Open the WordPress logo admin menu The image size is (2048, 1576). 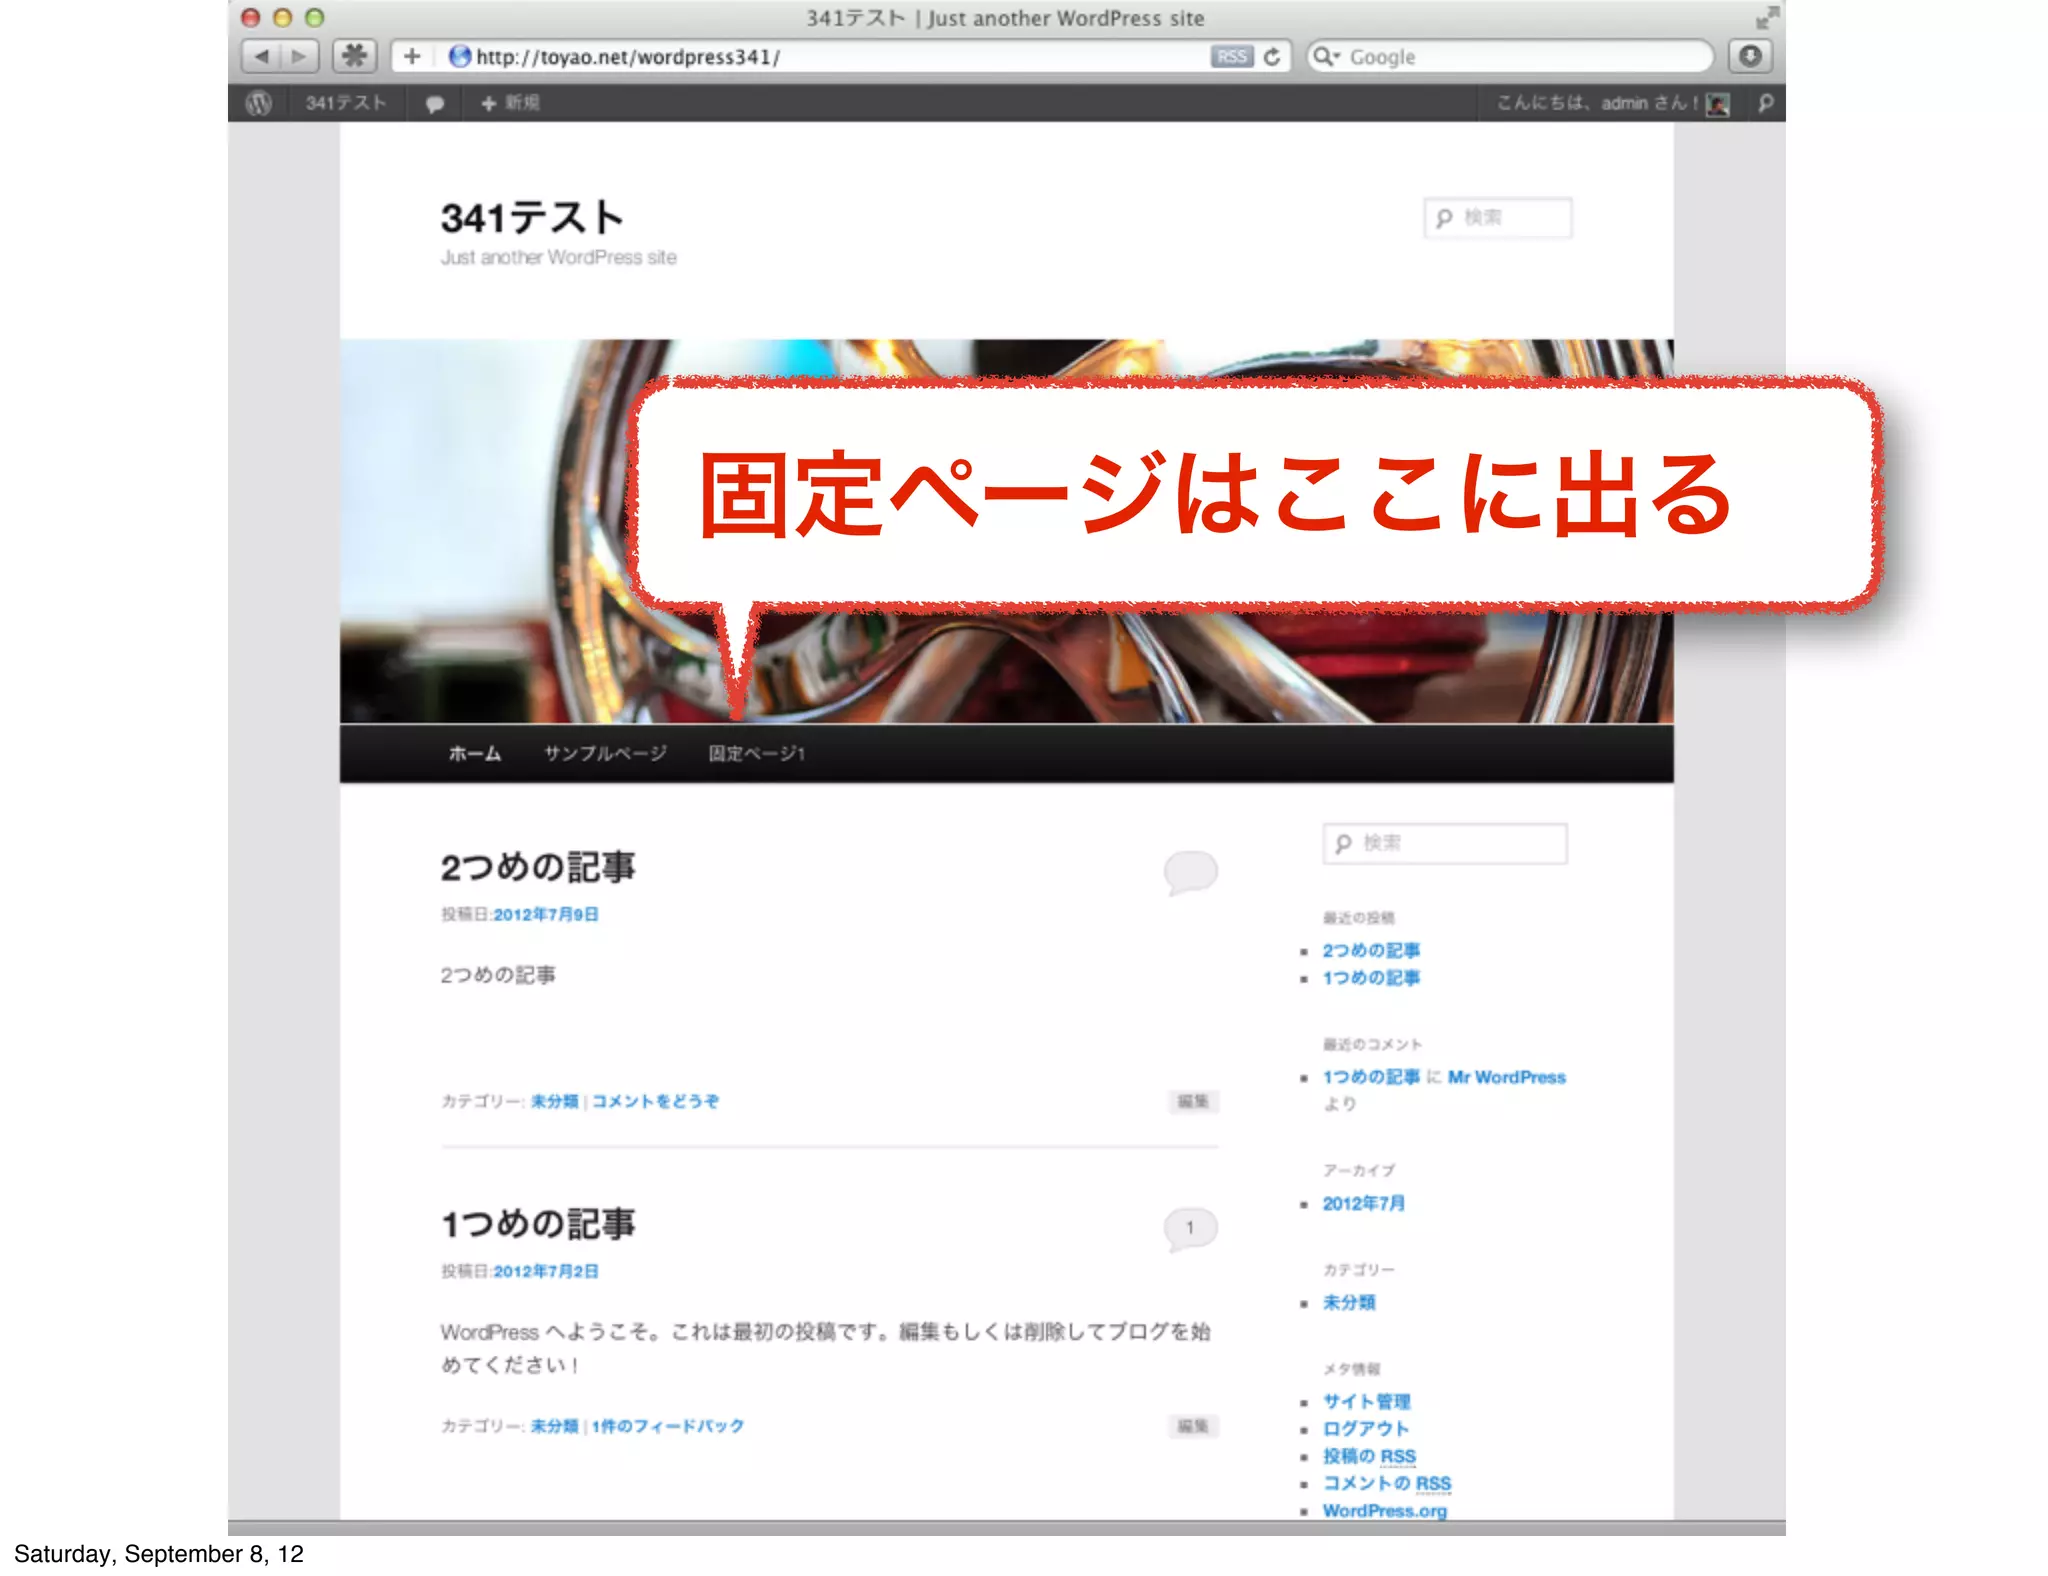click(259, 103)
